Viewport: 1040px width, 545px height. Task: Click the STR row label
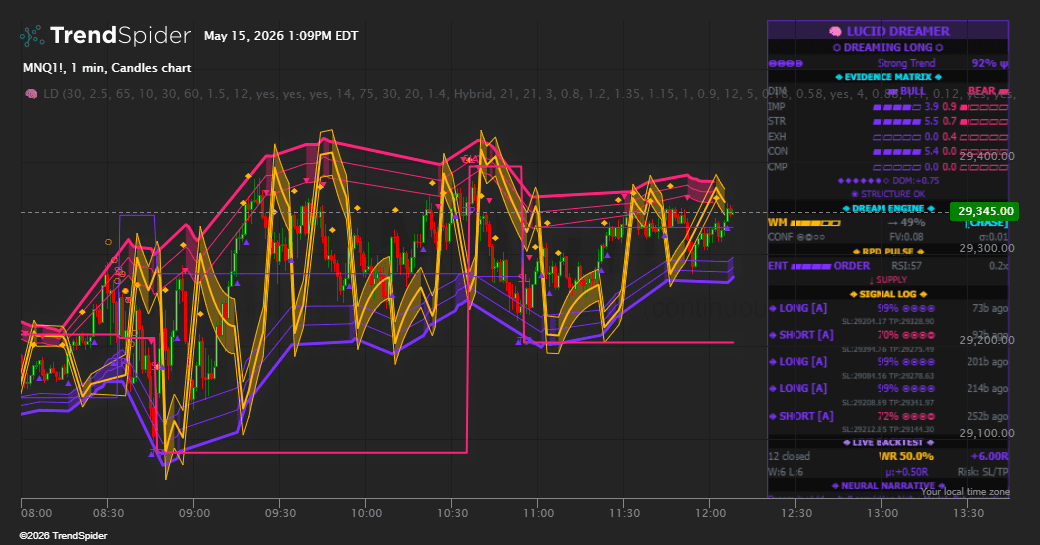coord(777,121)
